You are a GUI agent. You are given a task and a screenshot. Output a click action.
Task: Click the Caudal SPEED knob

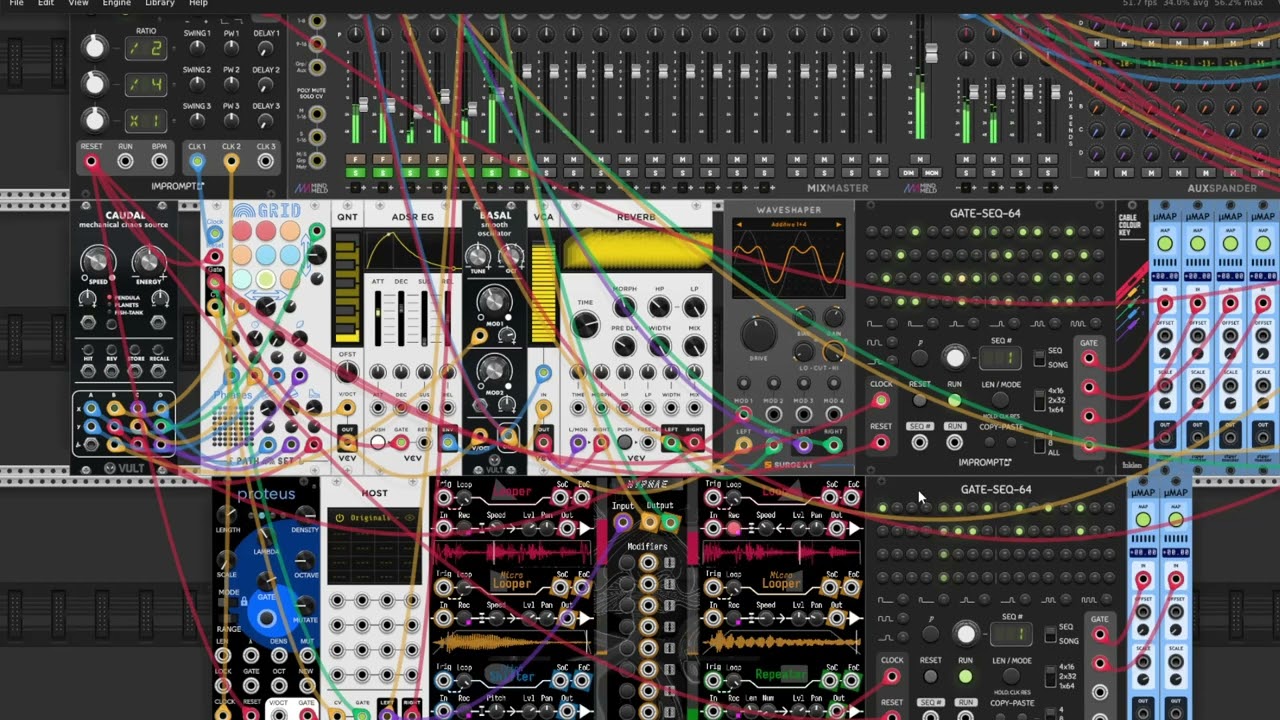97,261
